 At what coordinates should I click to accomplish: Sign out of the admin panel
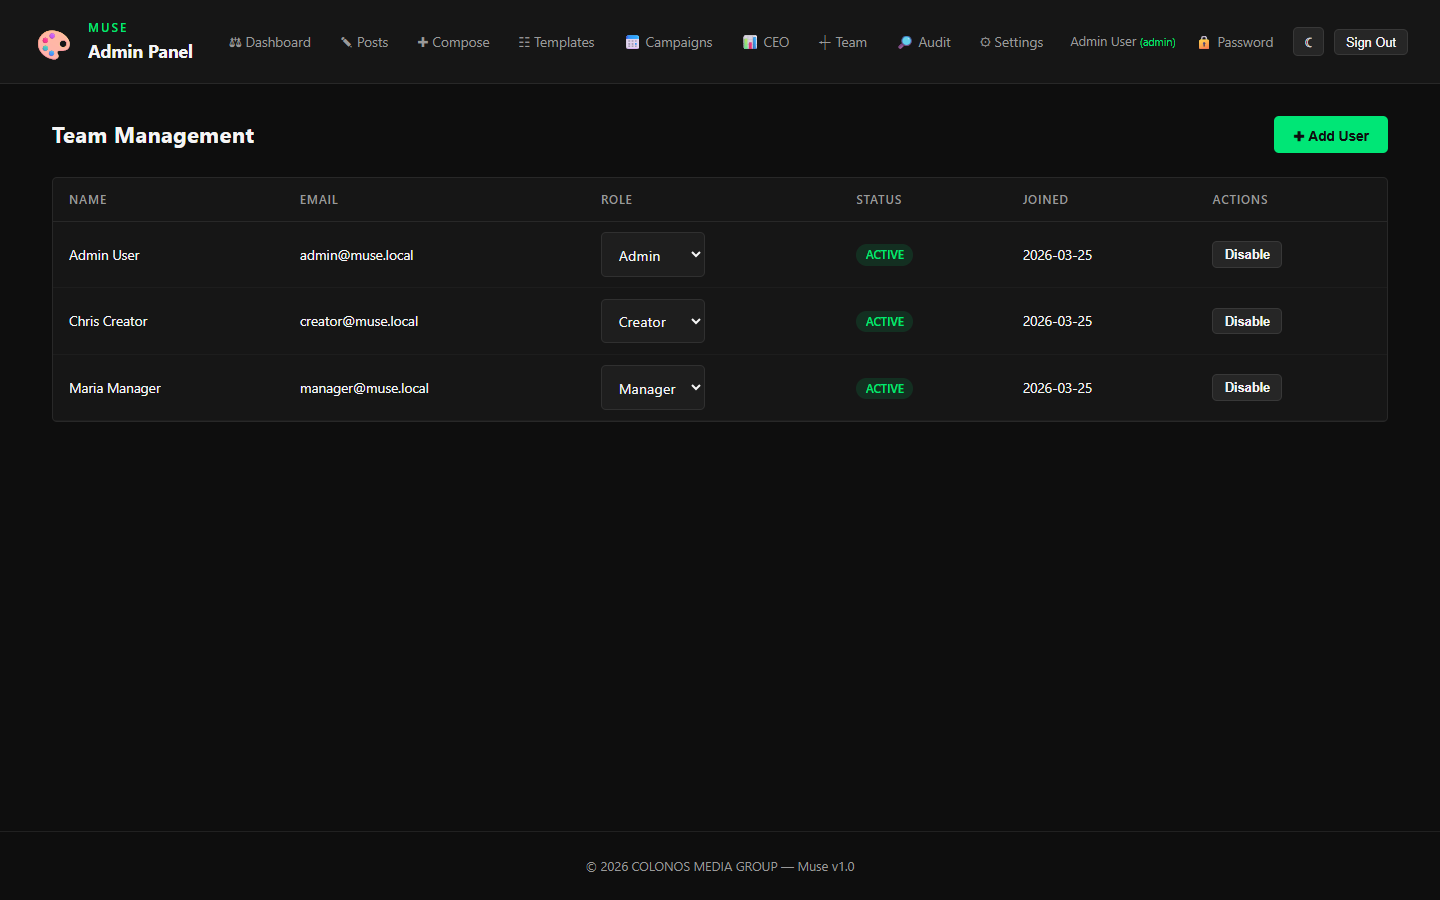point(1370,42)
